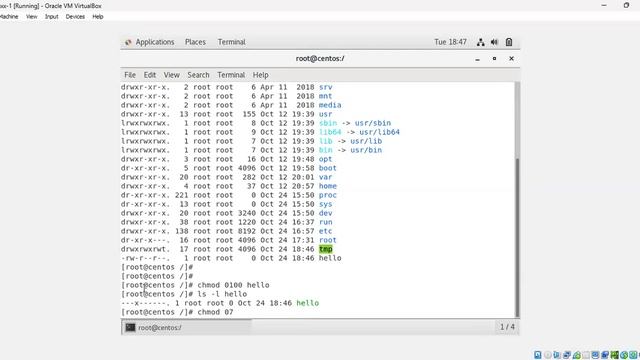This screenshot has width=640, height=360.
Task: Click the 'sbin' symlink name
Action: tap(328, 123)
